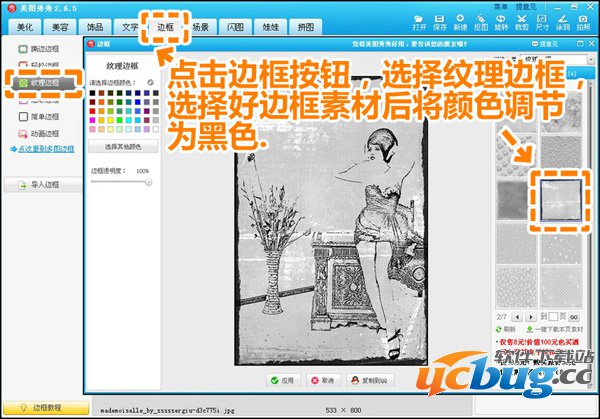The width and height of the screenshot is (600, 419).
Task: Click the 新建 new image icon
Action: (460, 23)
